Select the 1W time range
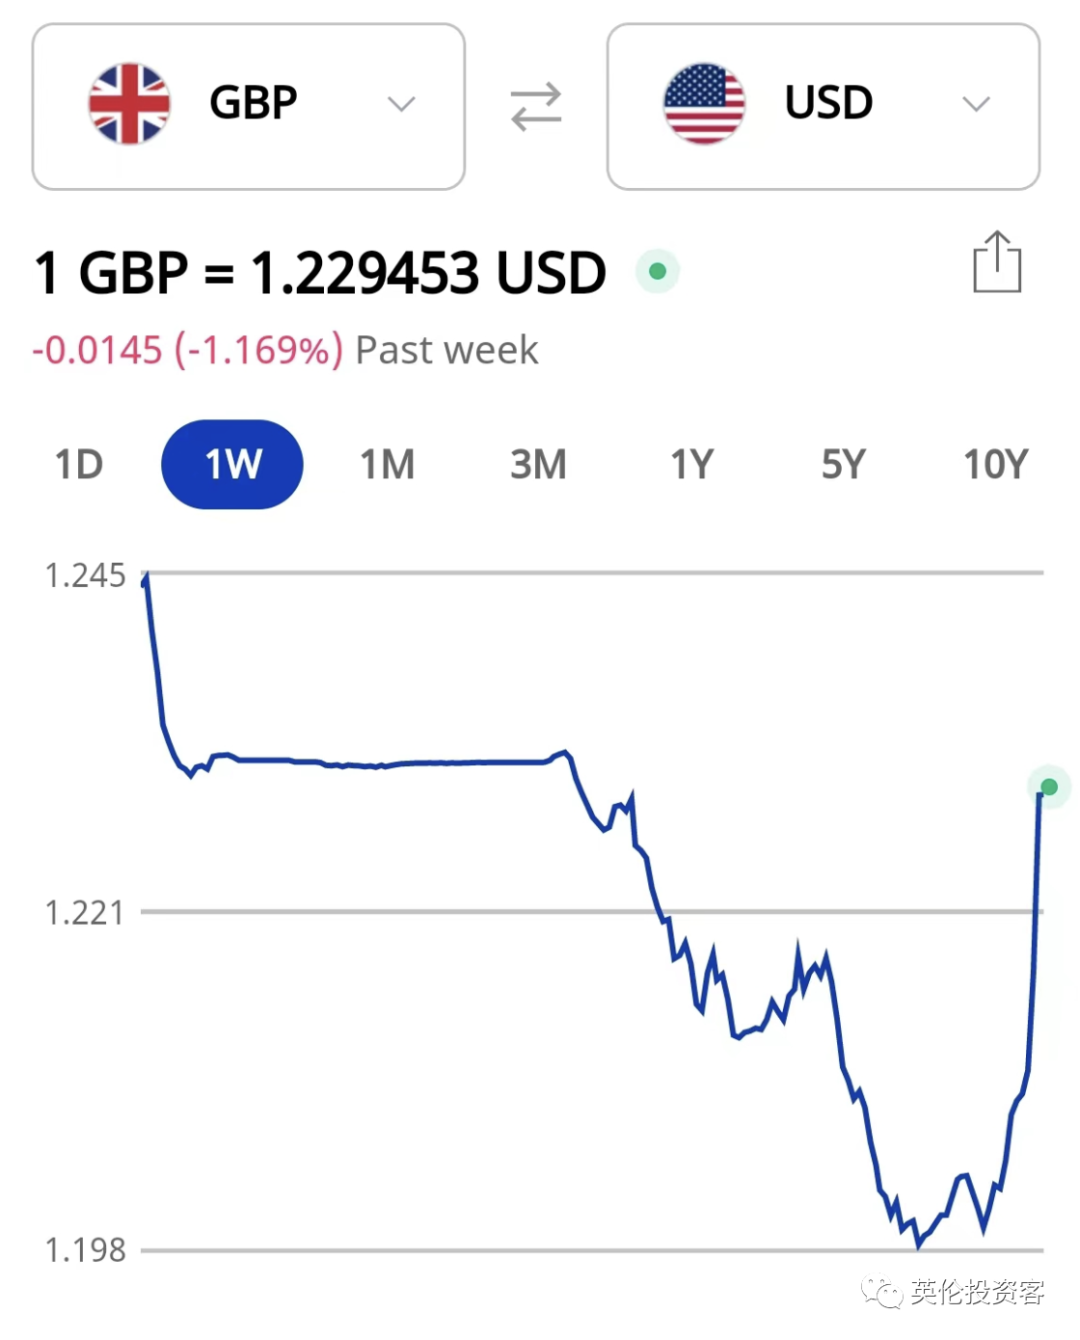The width and height of the screenshot is (1080, 1340). pos(232,464)
